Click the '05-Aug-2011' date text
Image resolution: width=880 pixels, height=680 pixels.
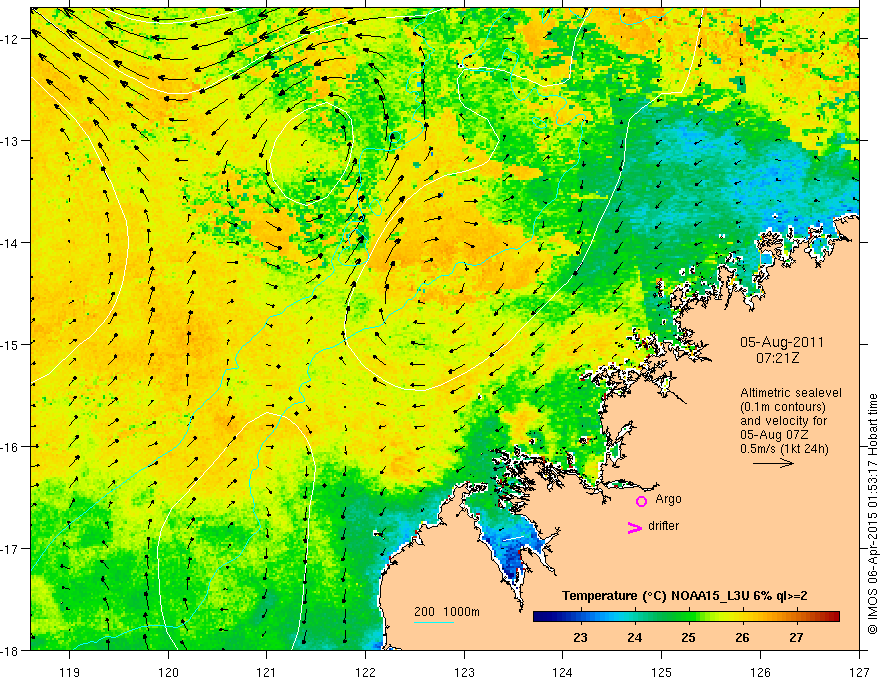coord(782,342)
